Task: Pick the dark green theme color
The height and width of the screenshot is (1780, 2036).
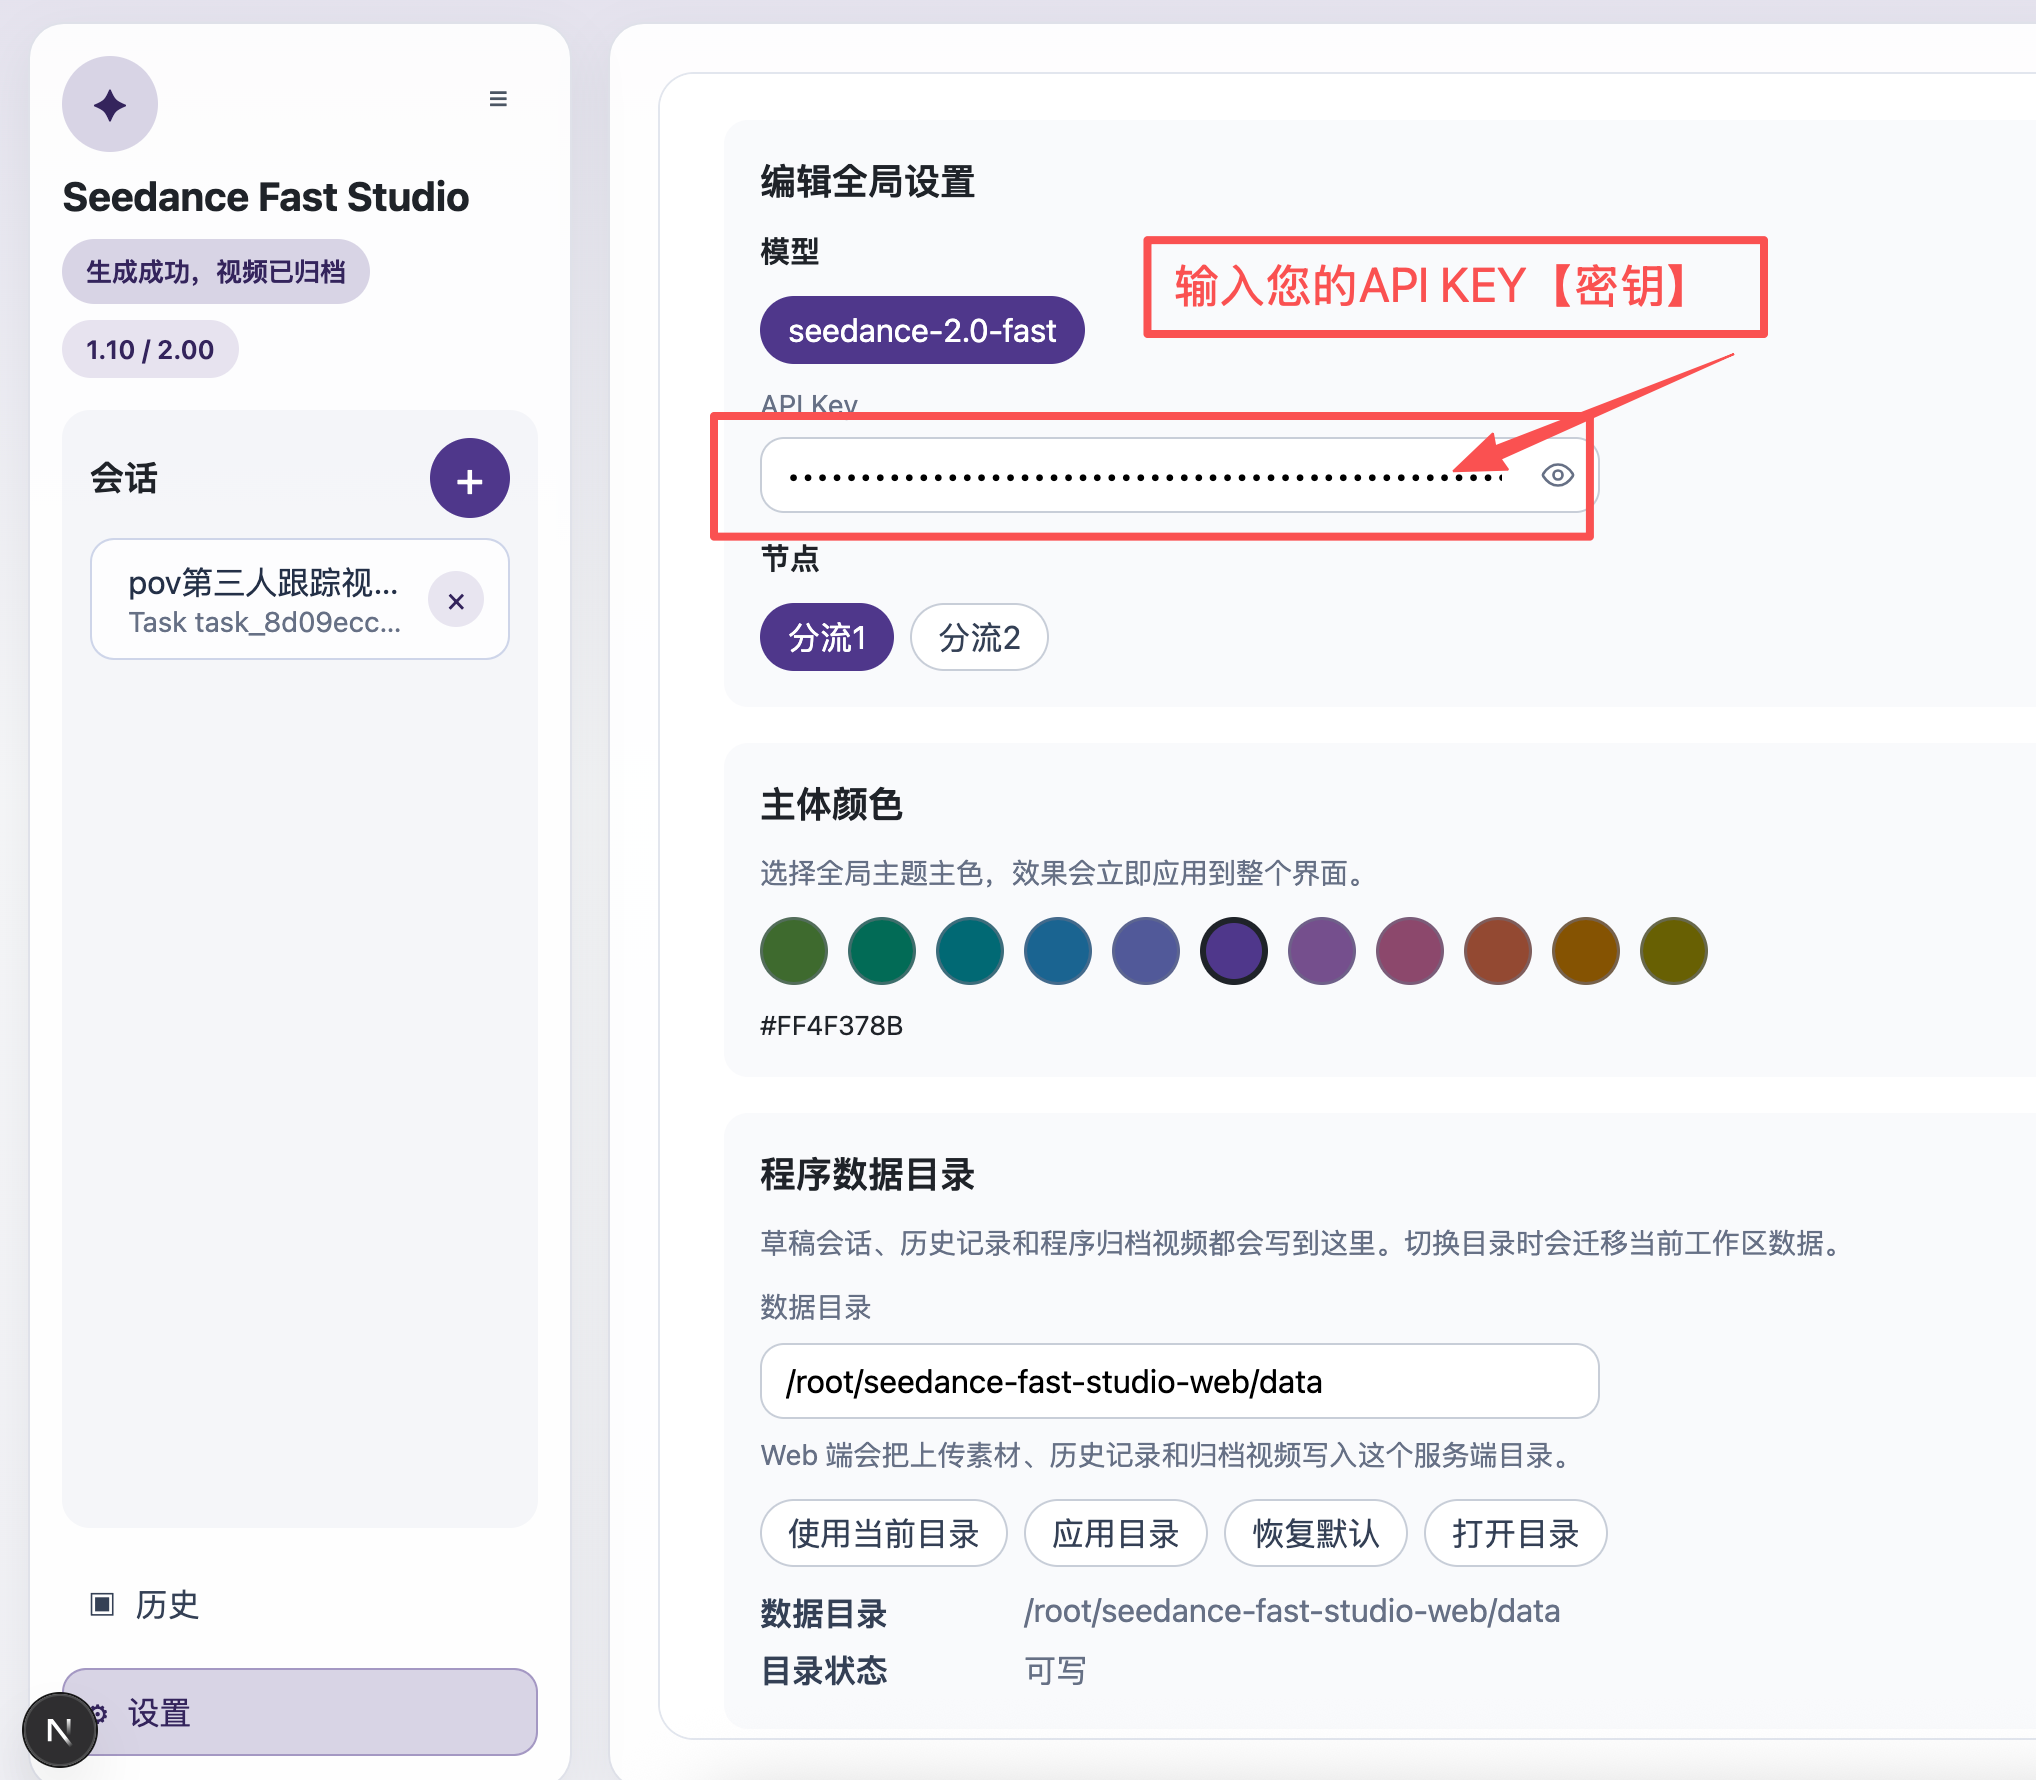Action: [794, 951]
